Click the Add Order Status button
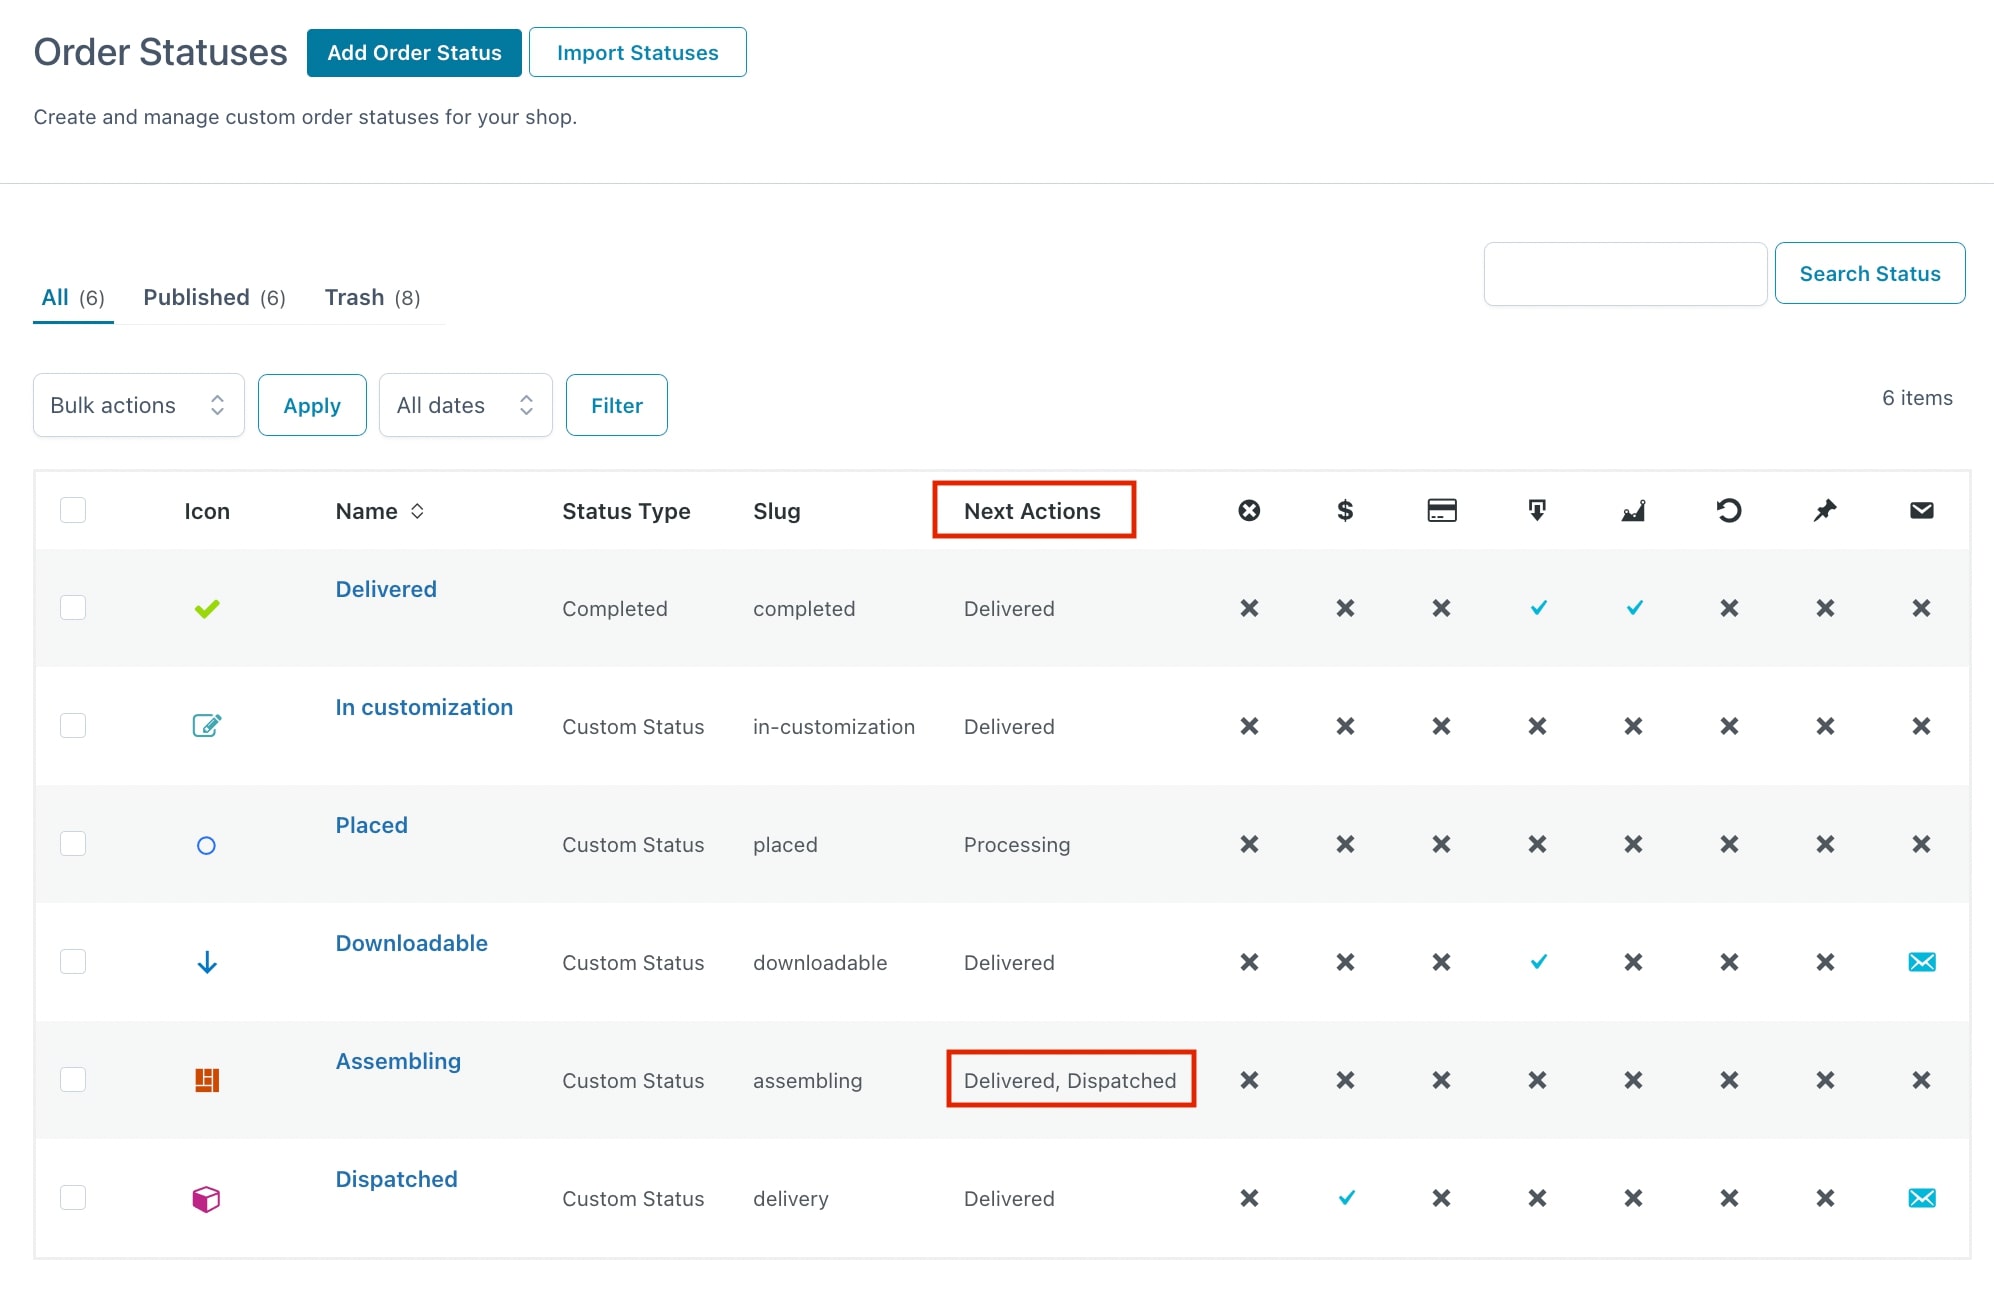Image resolution: width=1994 pixels, height=1290 pixels. (414, 53)
